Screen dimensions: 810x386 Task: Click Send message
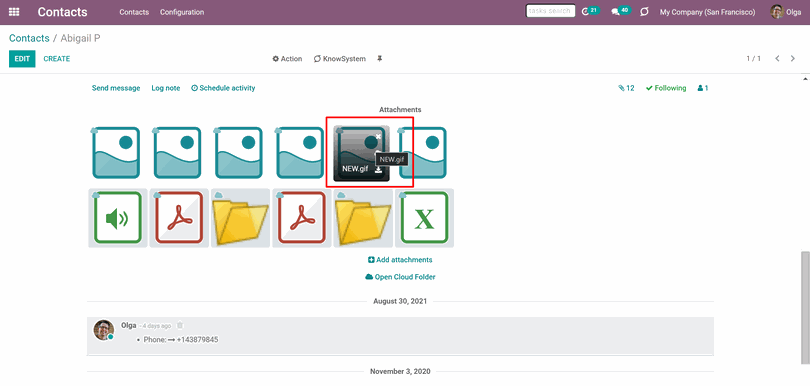(116, 88)
